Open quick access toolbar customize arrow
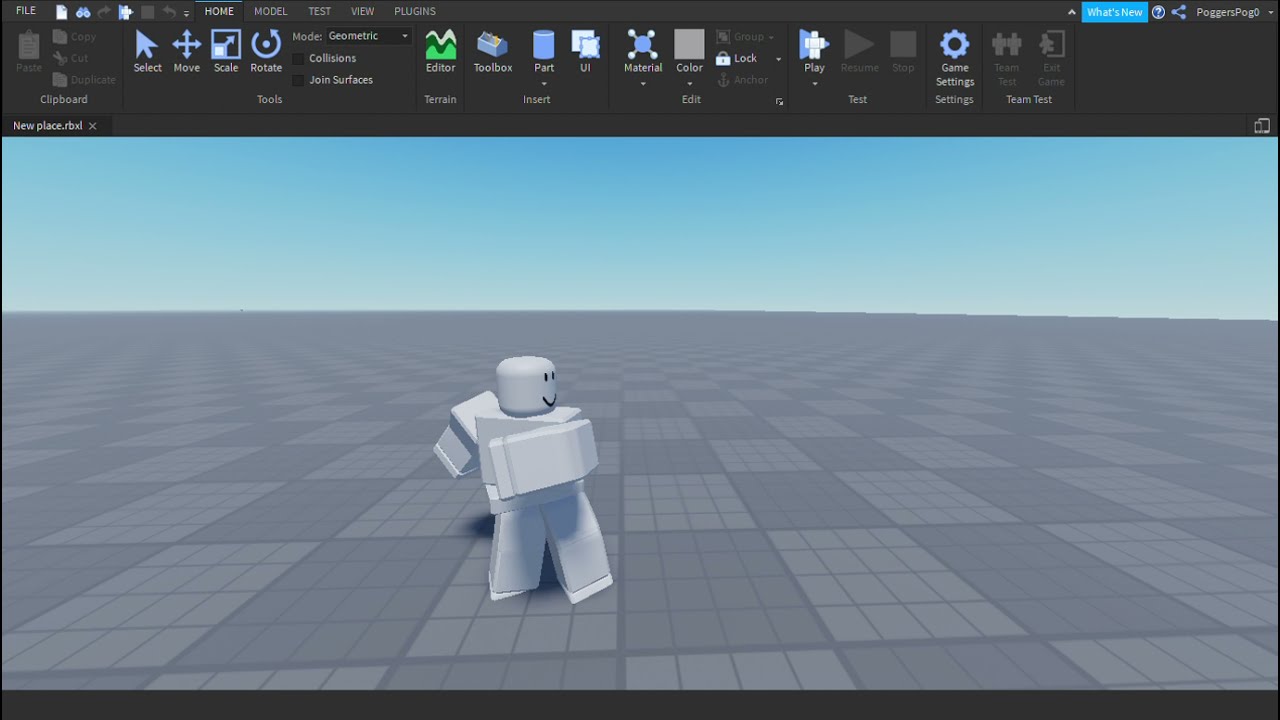Screen dimensions: 1280x720 coord(186,13)
